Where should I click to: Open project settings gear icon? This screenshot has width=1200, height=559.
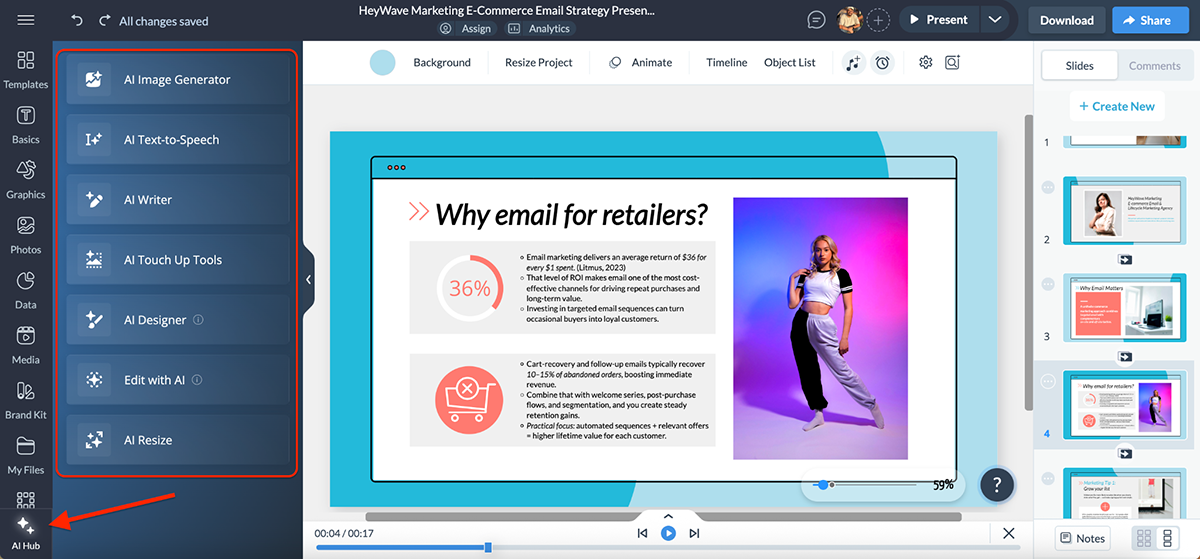point(926,63)
